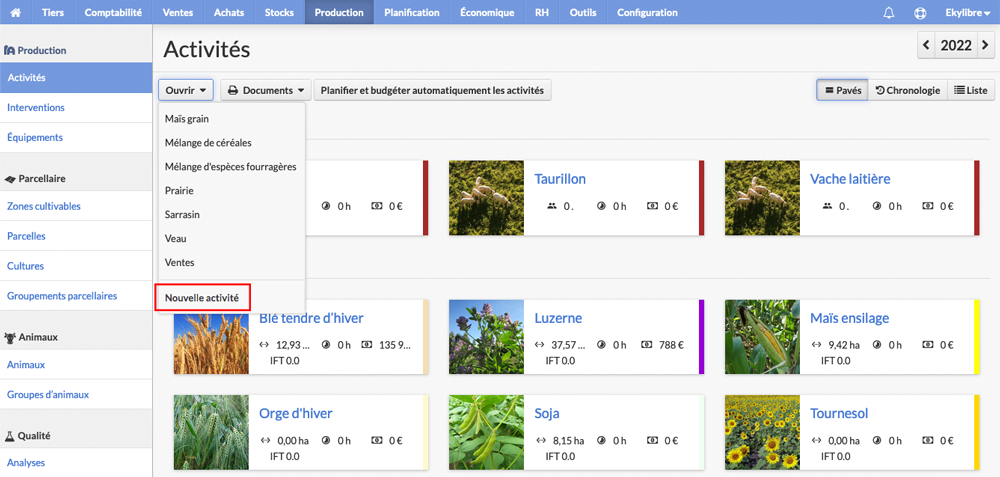The image size is (1000, 477).
Task: Click the Tournesol sunflower thumbnail
Action: 762,432
